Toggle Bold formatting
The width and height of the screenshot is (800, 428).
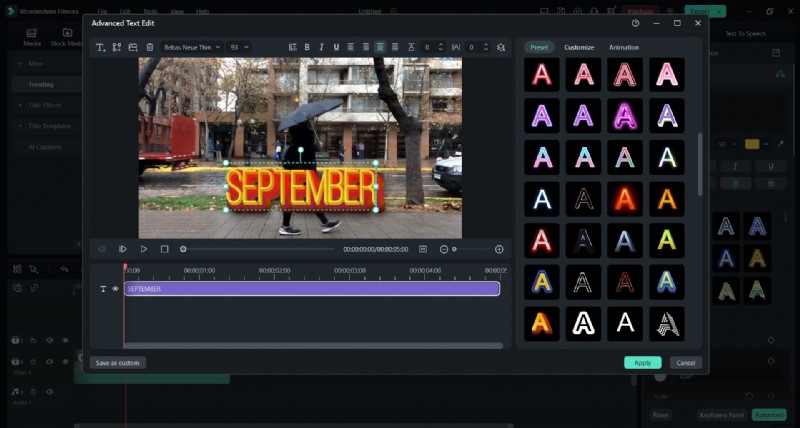307,47
